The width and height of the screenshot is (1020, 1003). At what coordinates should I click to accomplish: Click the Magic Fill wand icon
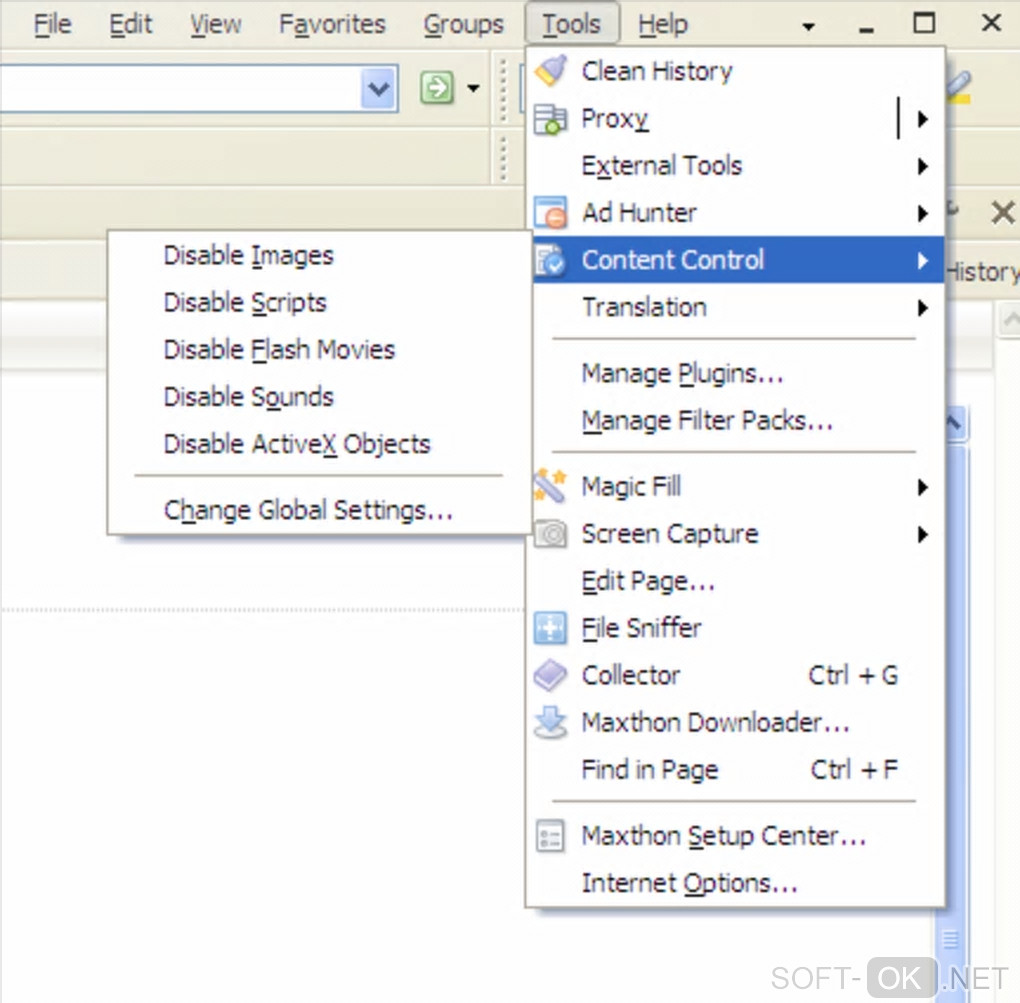[550, 487]
